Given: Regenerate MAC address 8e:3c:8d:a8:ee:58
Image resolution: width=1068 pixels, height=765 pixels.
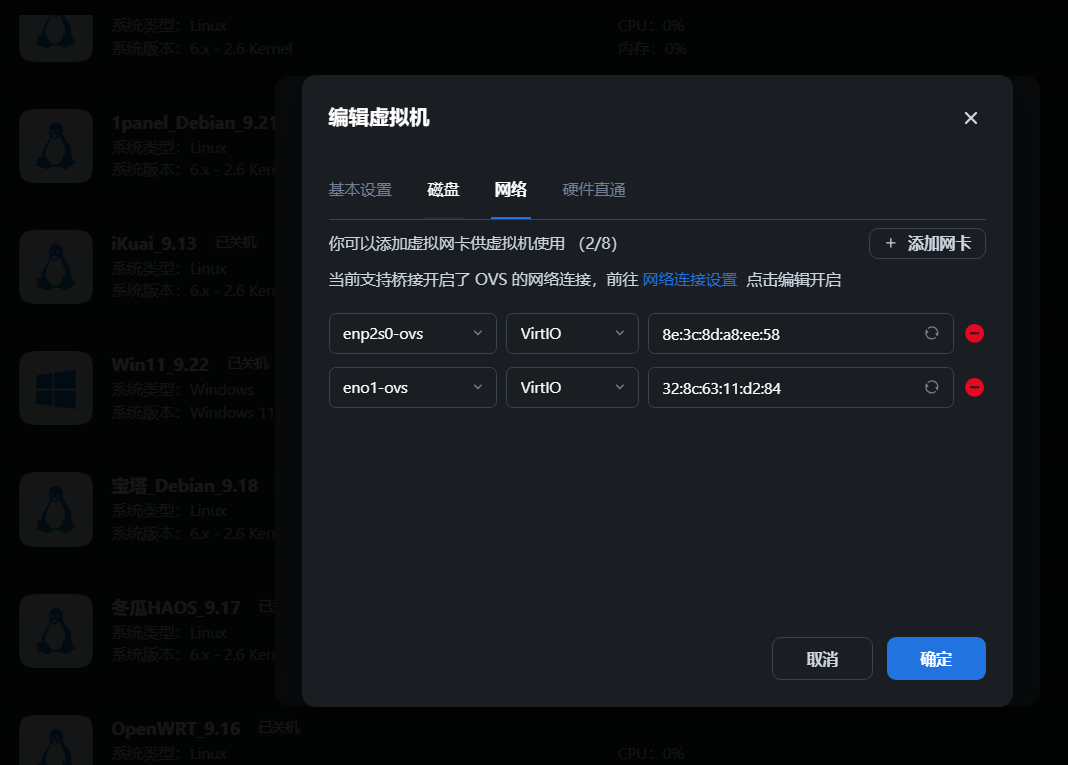Looking at the screenshot, I should pos(931,333).
